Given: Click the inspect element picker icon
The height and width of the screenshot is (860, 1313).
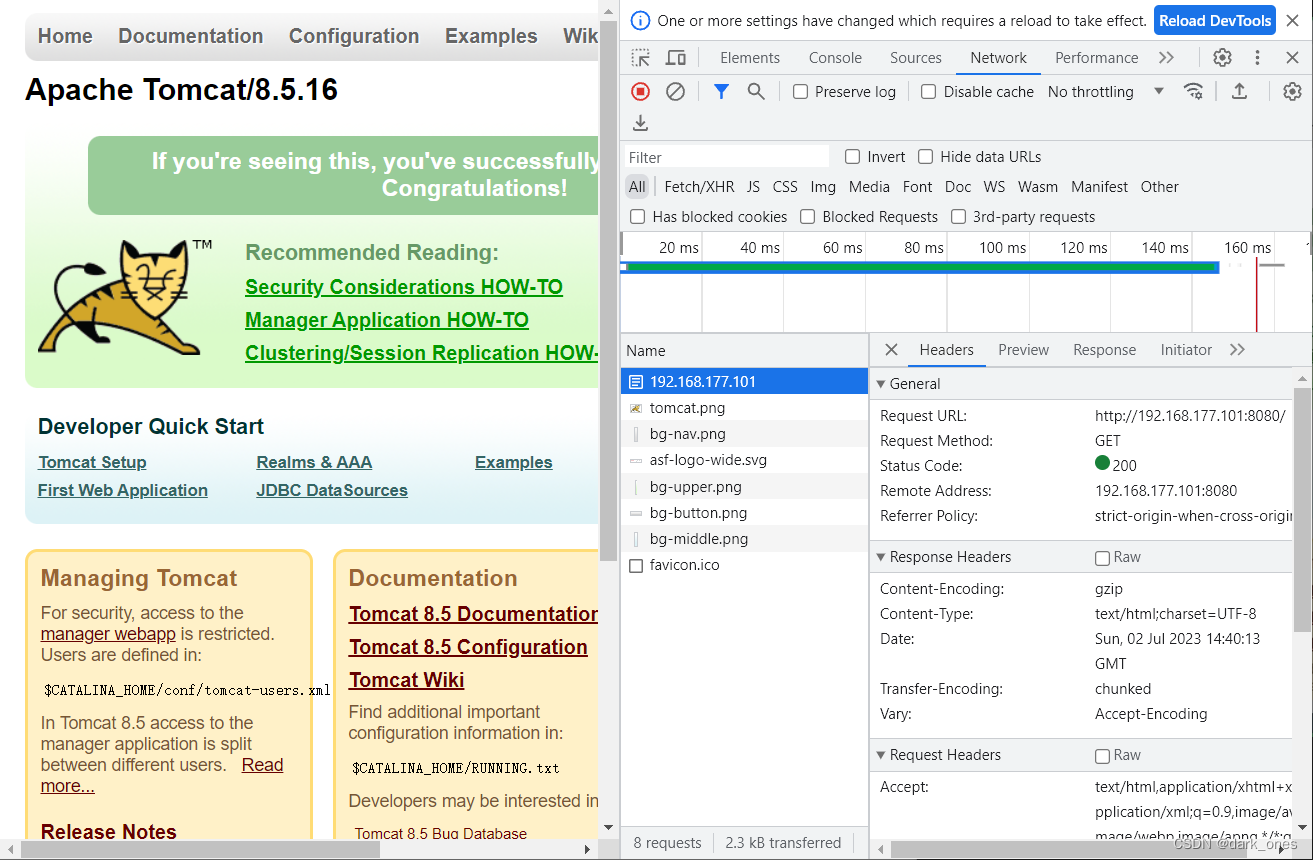Looking at the screenshot, I should point(641,58).
